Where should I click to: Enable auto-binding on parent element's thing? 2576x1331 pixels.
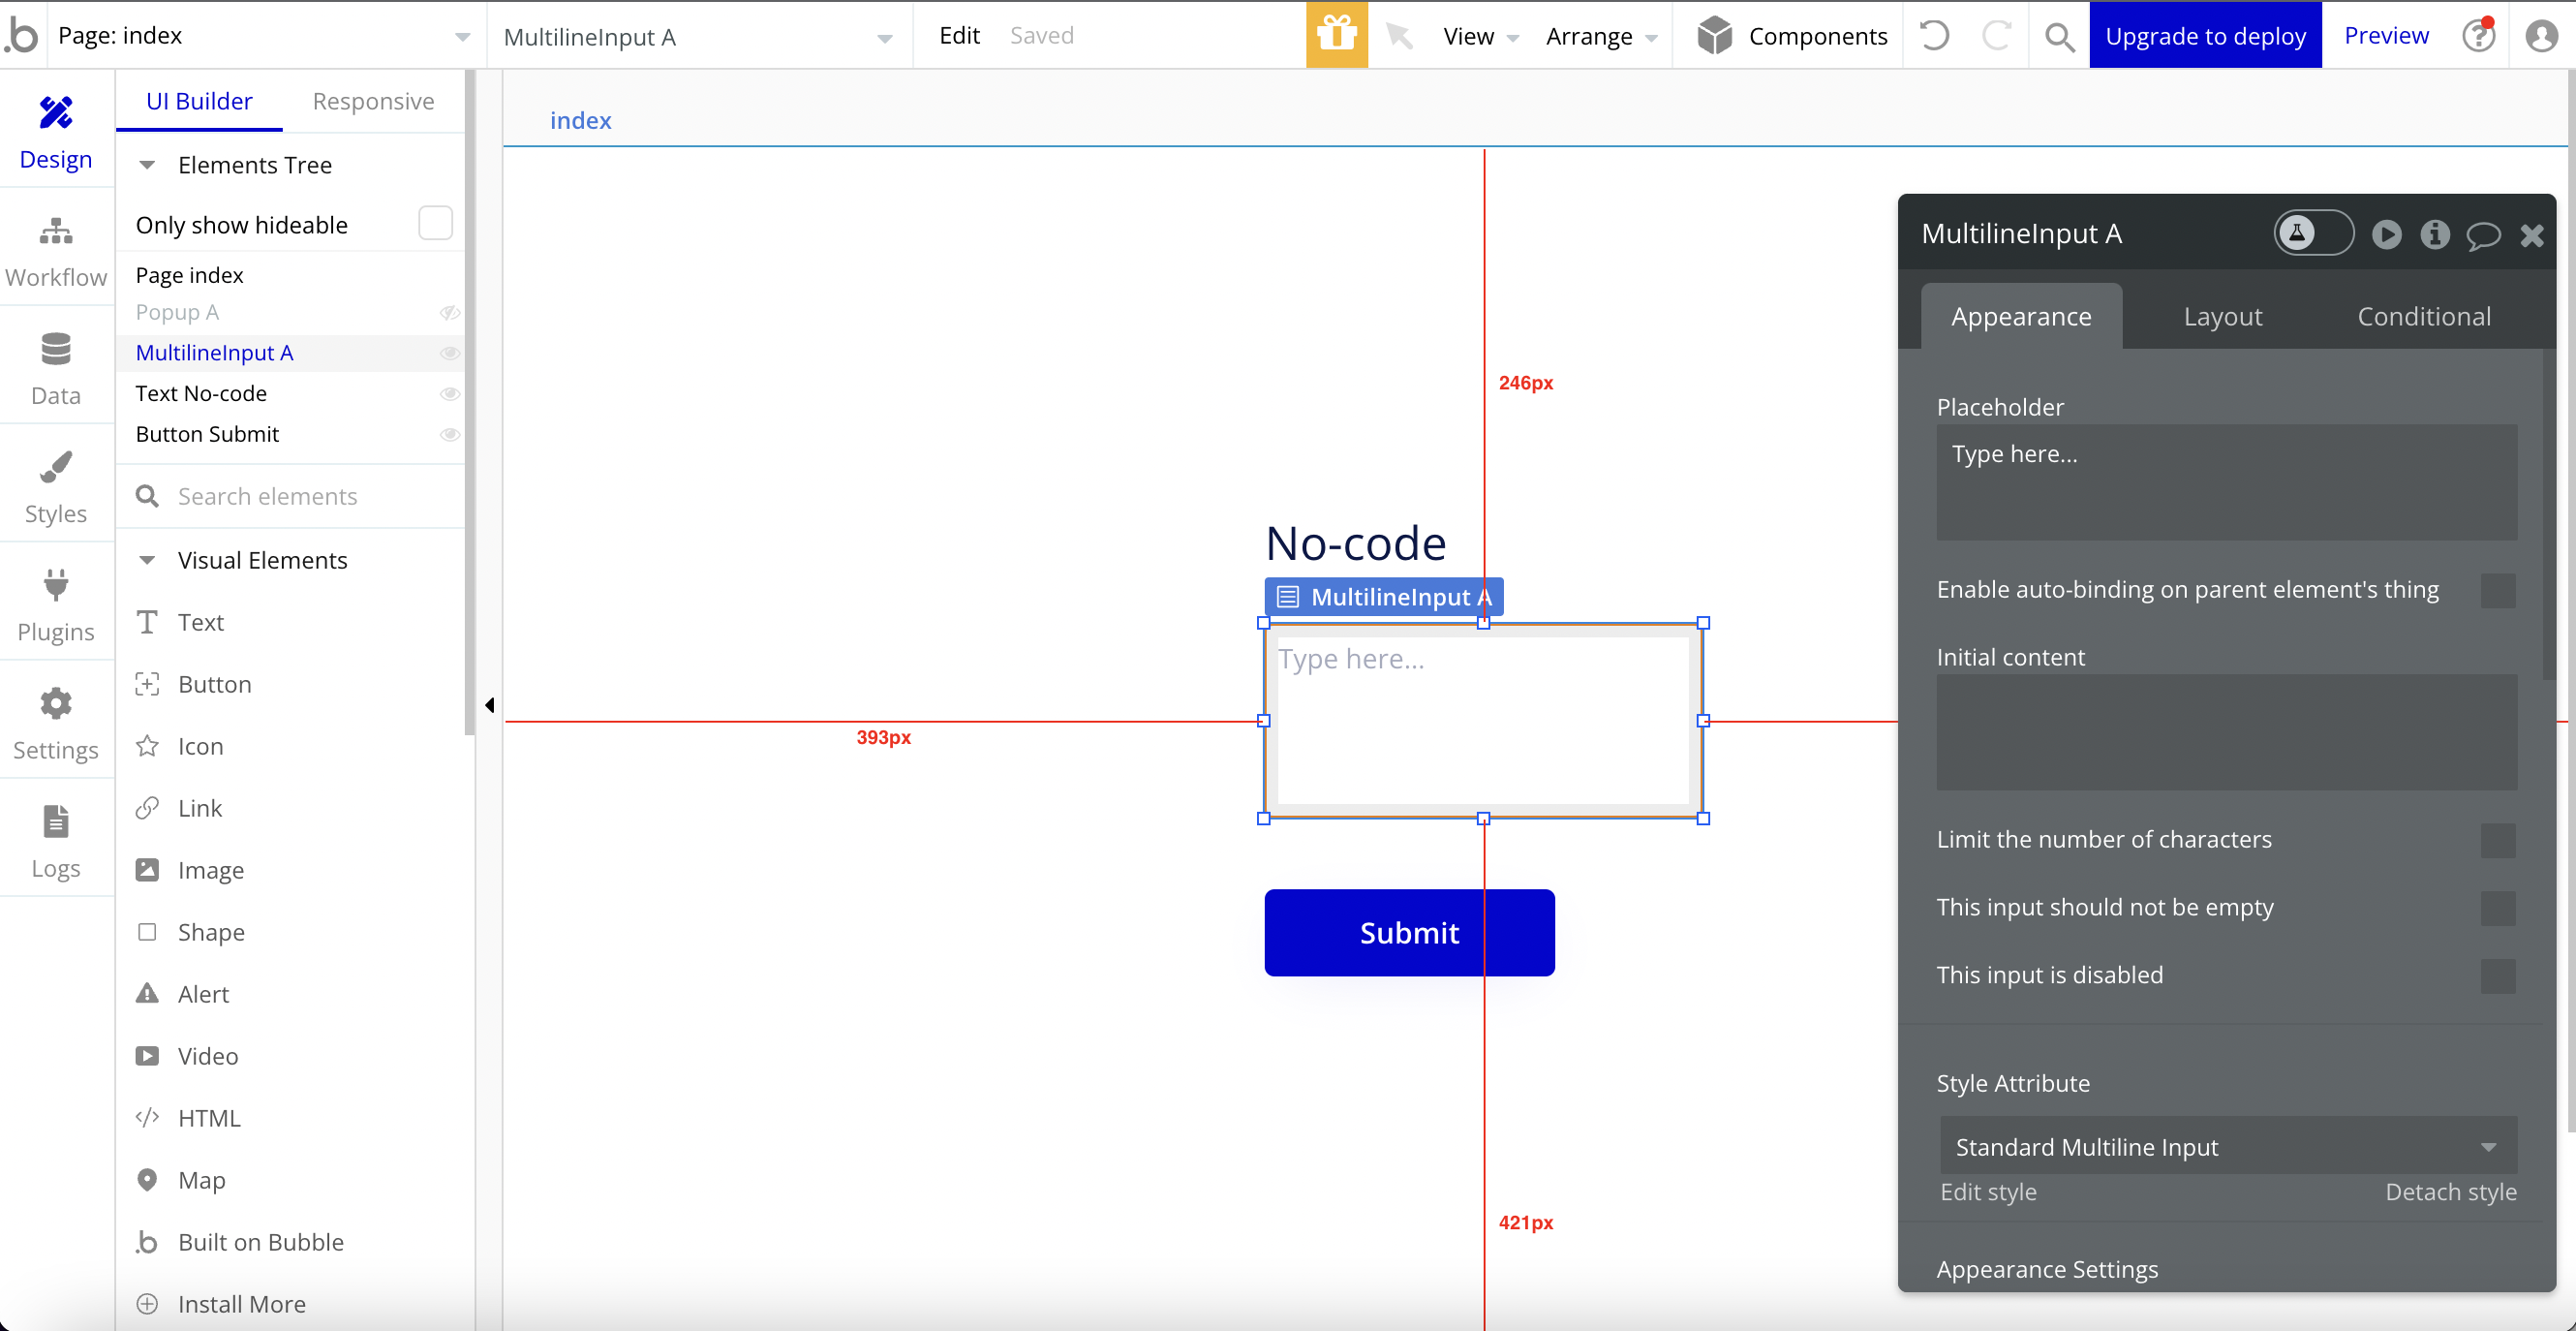coord(2497,590)
